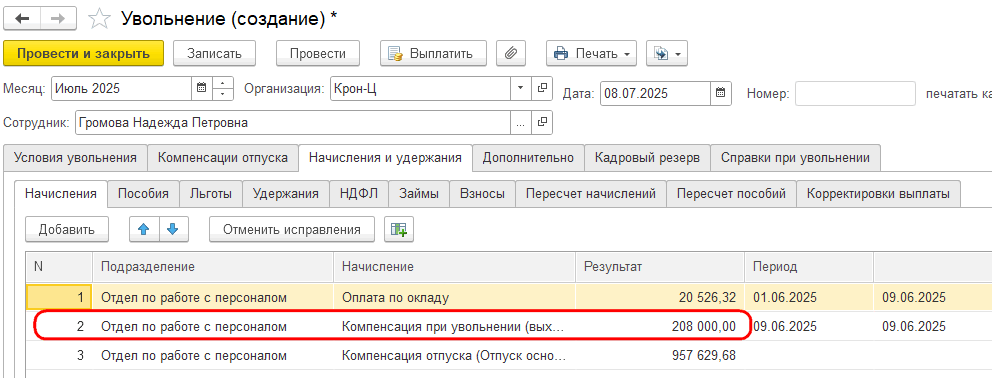Open the create-based-on document menu

[x=666, y=53]
